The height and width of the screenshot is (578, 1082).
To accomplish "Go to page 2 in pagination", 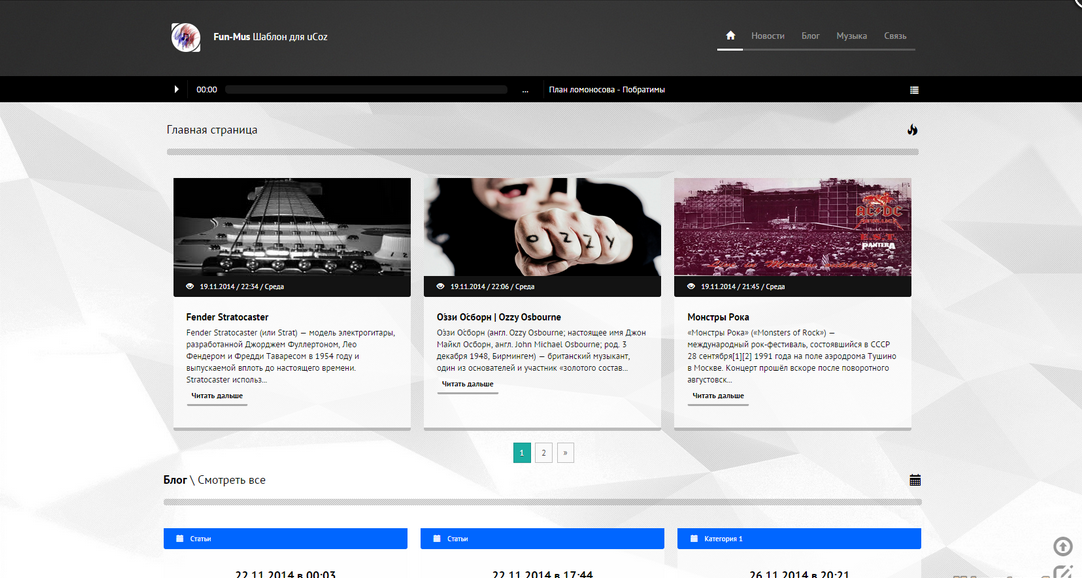I will click(544, 452).
